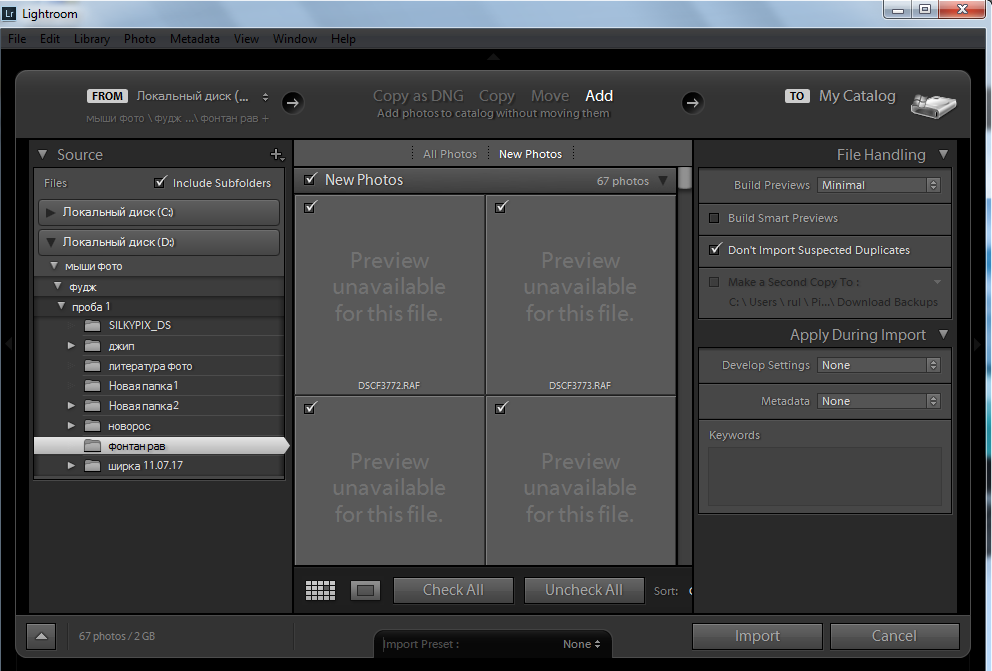Expand the новорос folder
Image resolution: width=992 pixels, height=671 pixels.
(71, 426)
